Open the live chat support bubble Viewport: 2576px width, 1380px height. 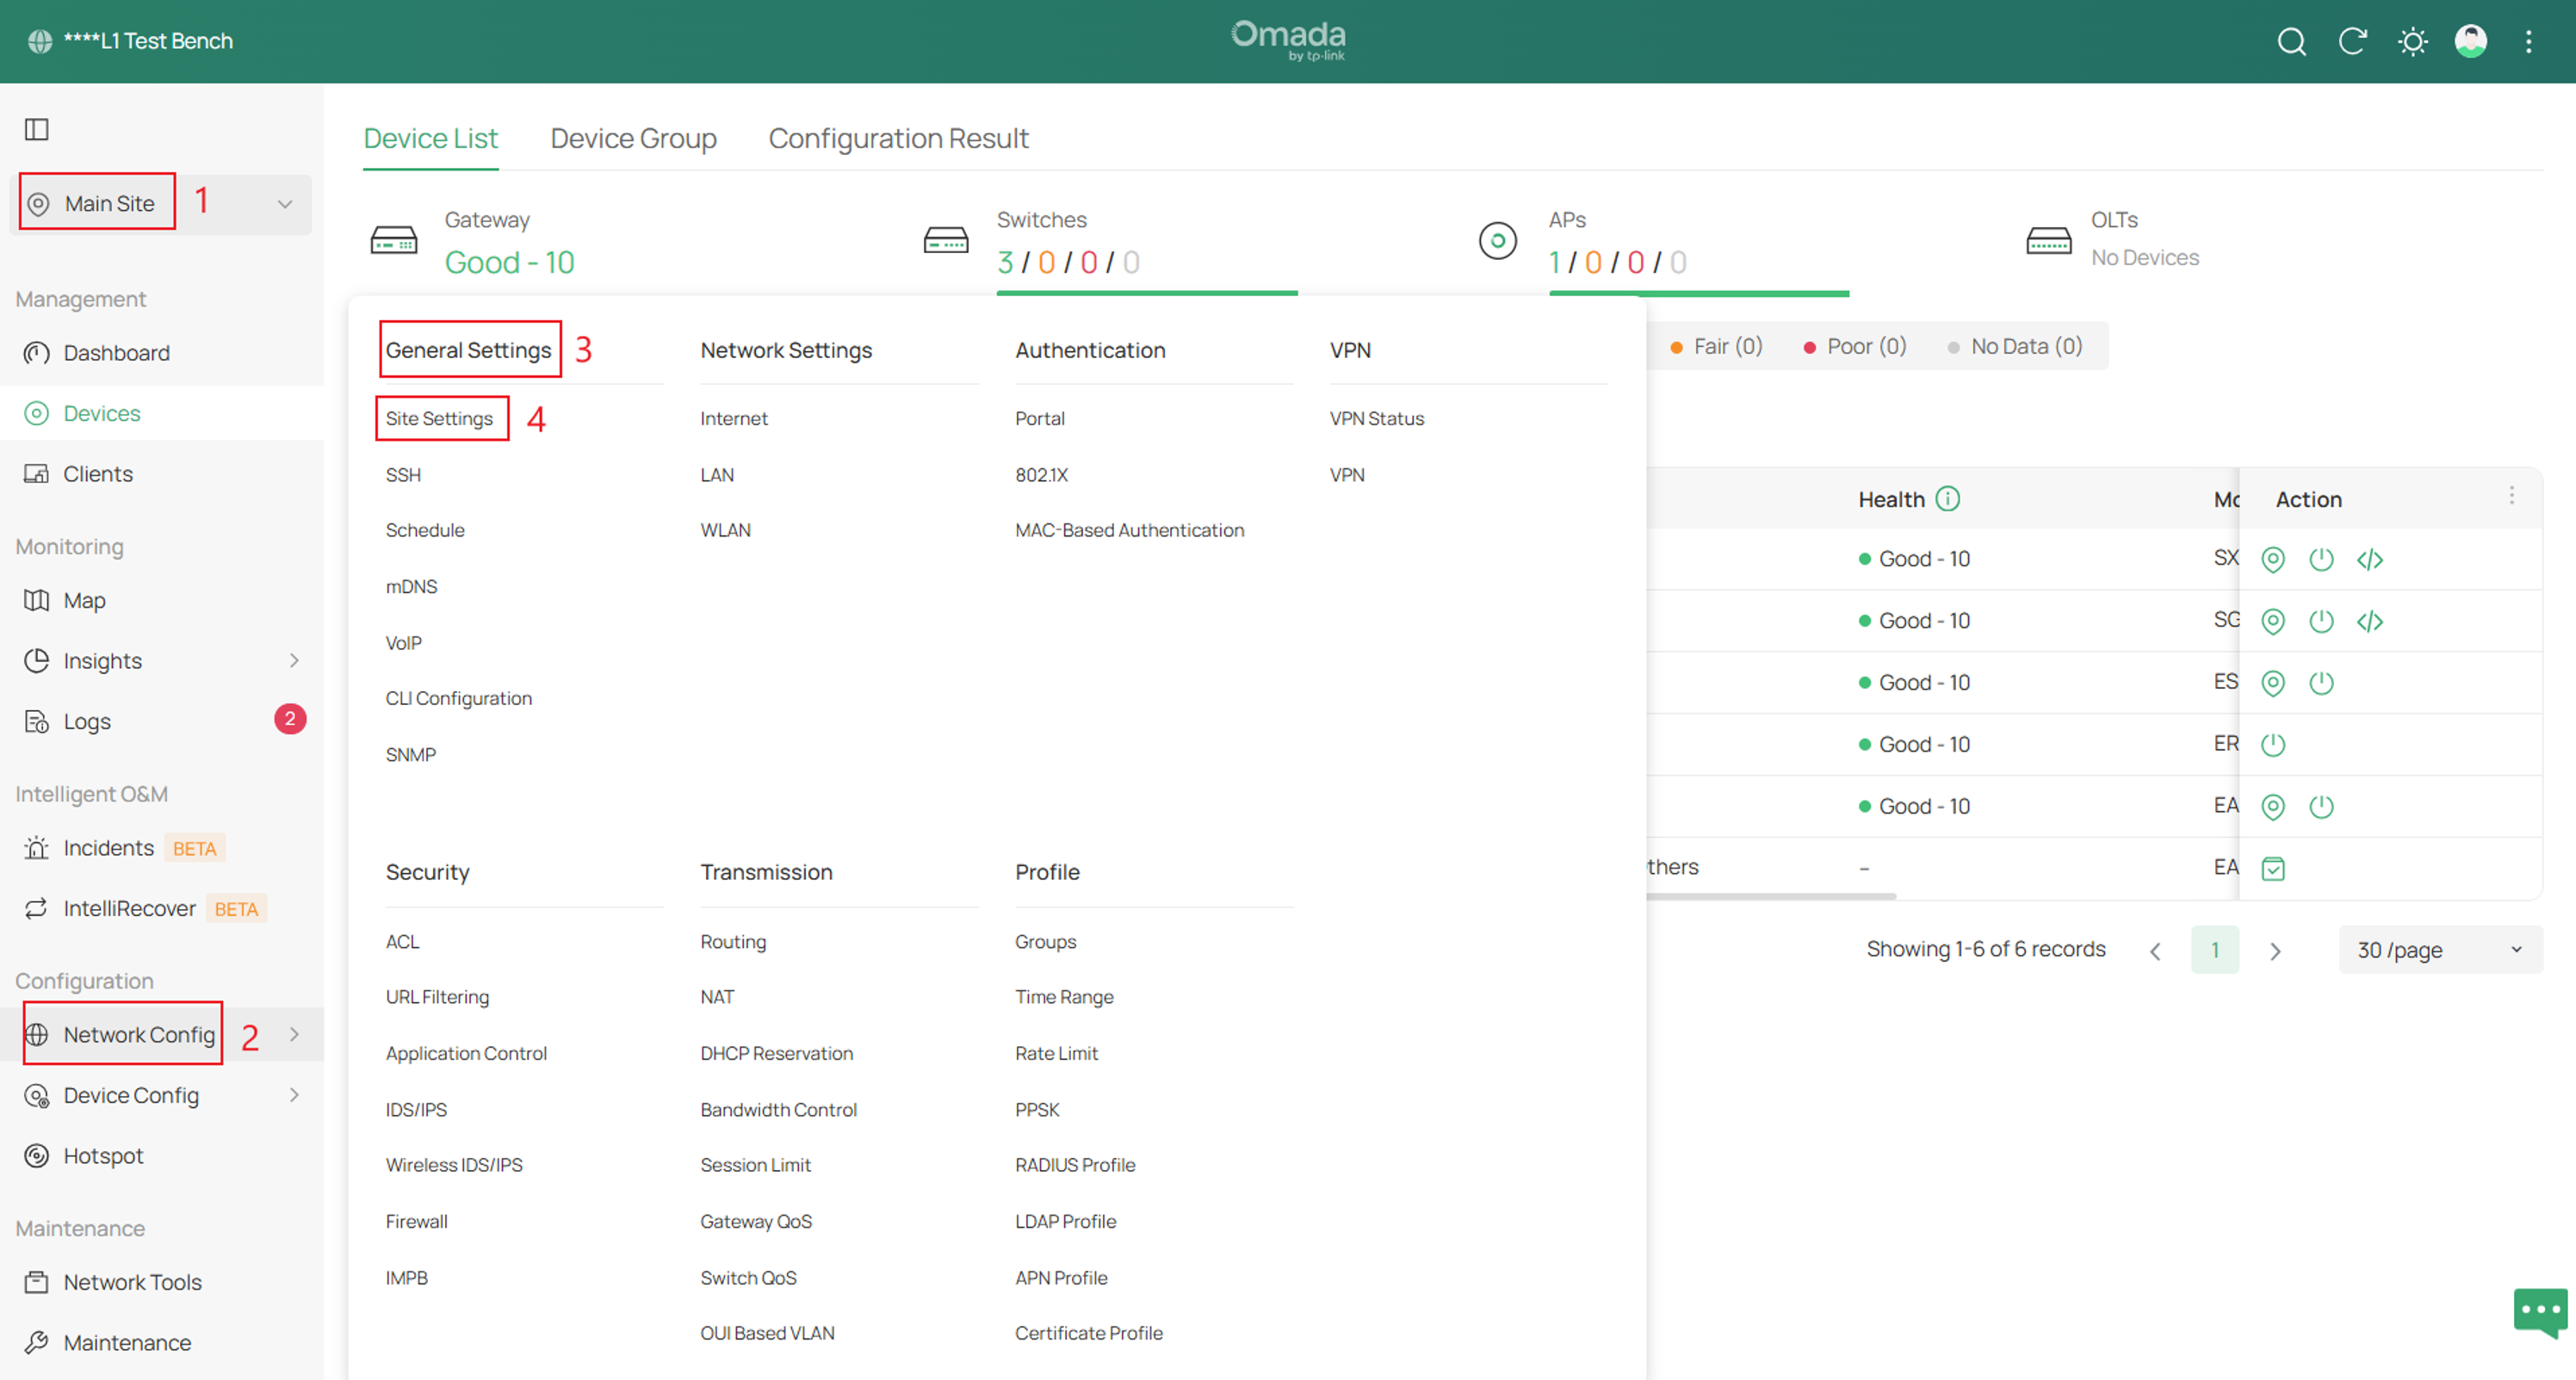coord(2539,1311)
